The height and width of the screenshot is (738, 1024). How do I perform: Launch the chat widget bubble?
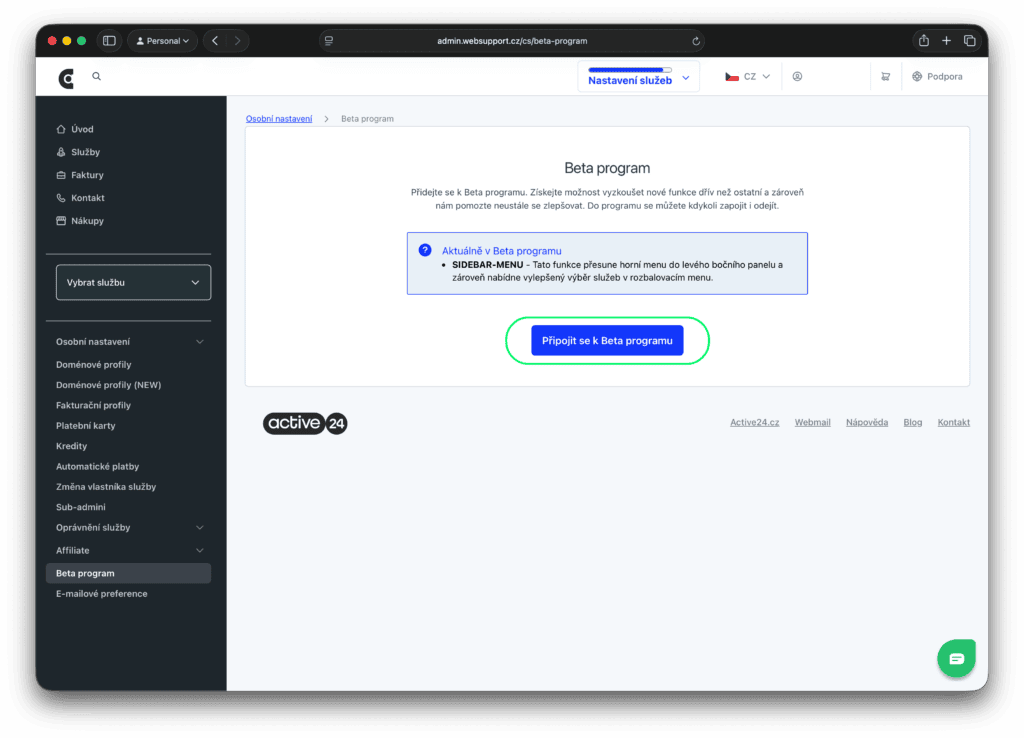[956, 658]
